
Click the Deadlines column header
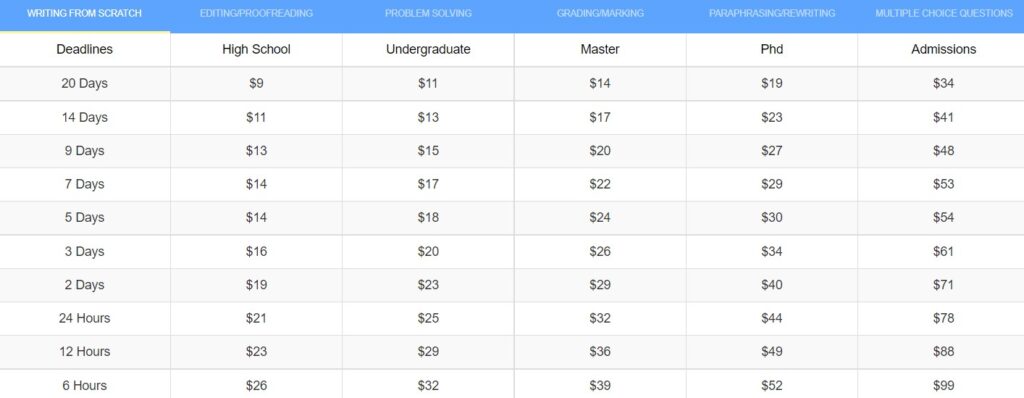85,50
